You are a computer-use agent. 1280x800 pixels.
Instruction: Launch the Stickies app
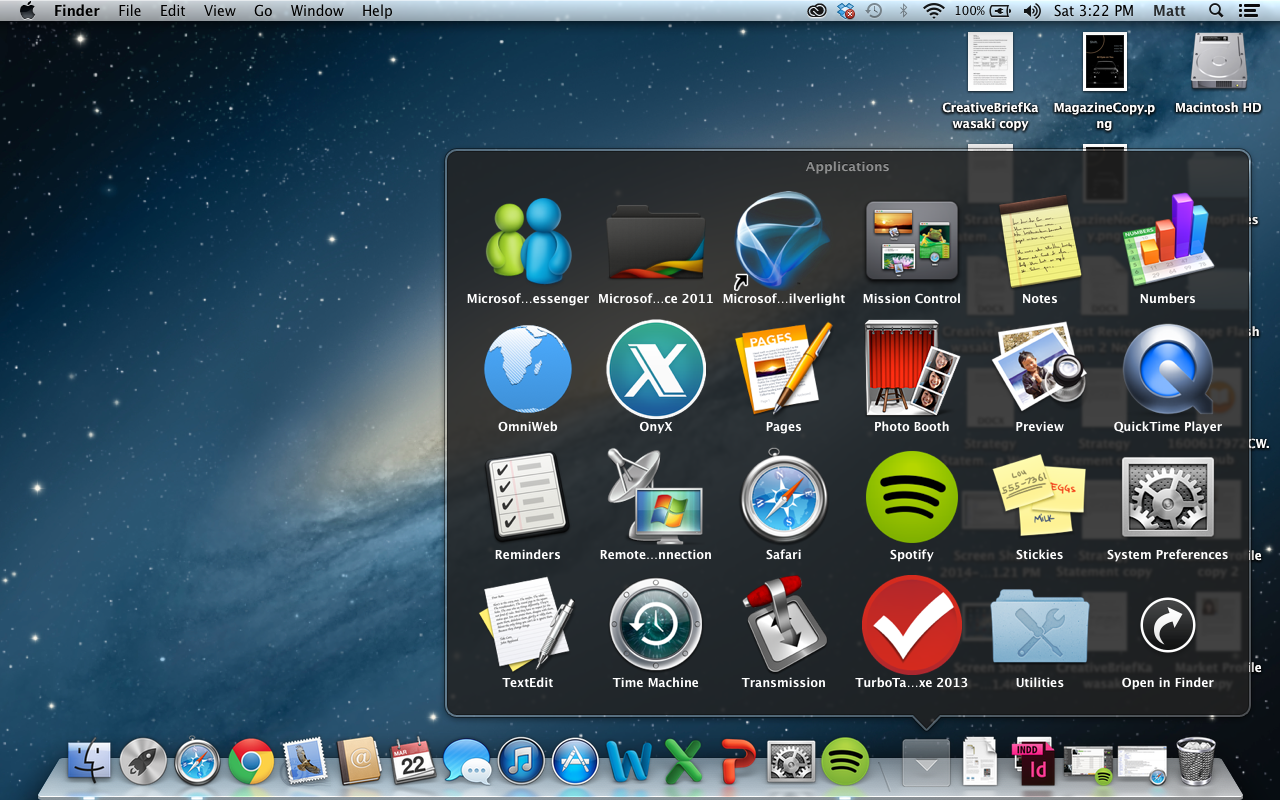click(x=1040, y=497)
